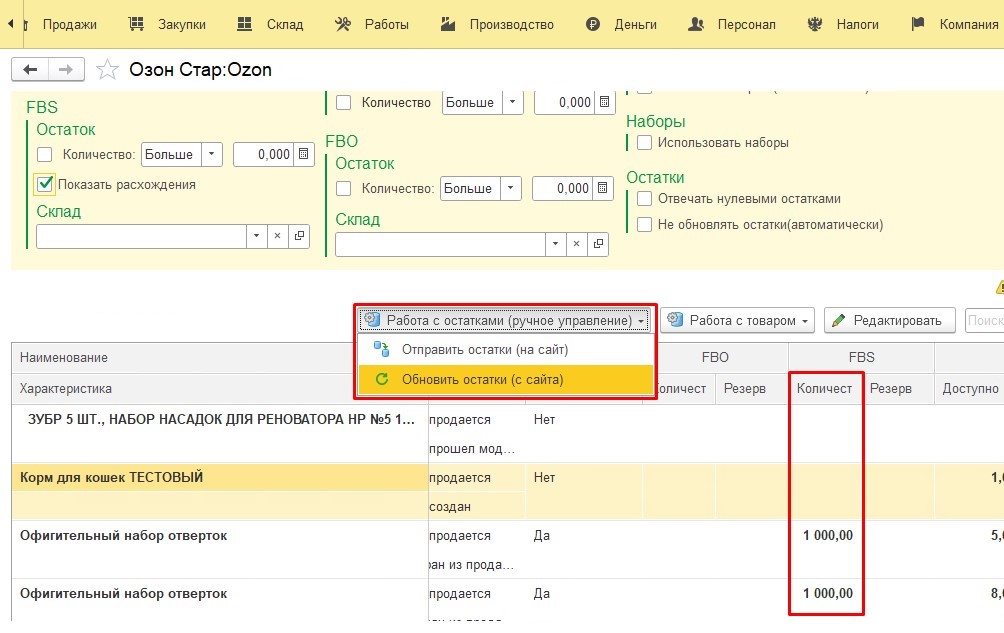Open the selected FBS Склад item
Viewport: 1004px width, 633px height.
(299, 236)
